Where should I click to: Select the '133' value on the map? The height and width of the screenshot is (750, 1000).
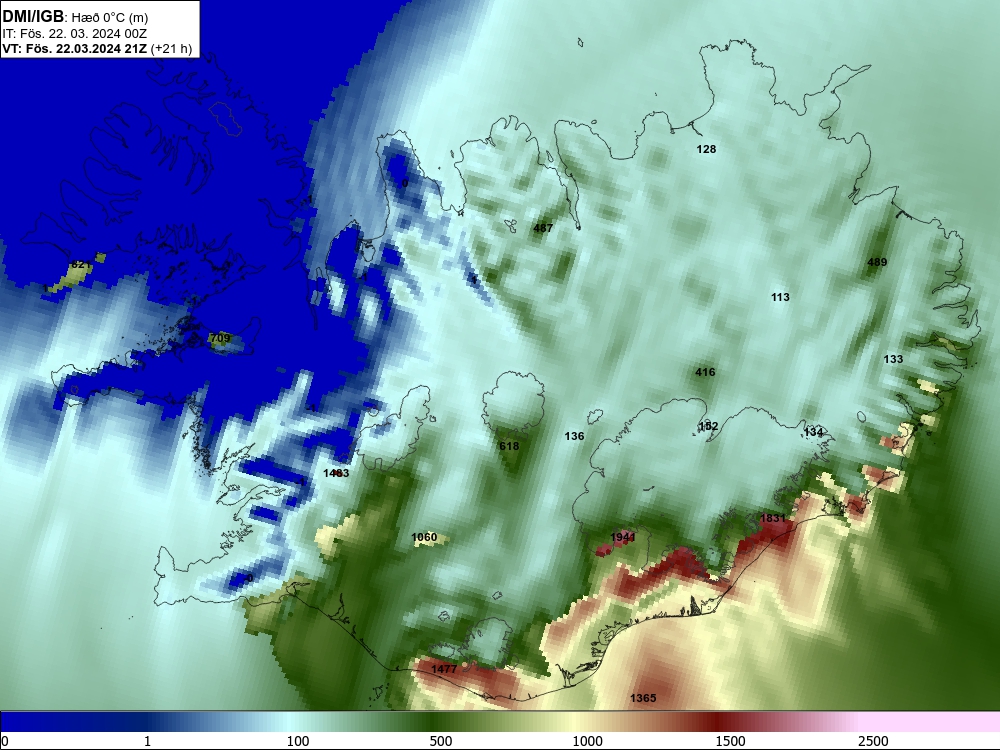coord(893,360)
